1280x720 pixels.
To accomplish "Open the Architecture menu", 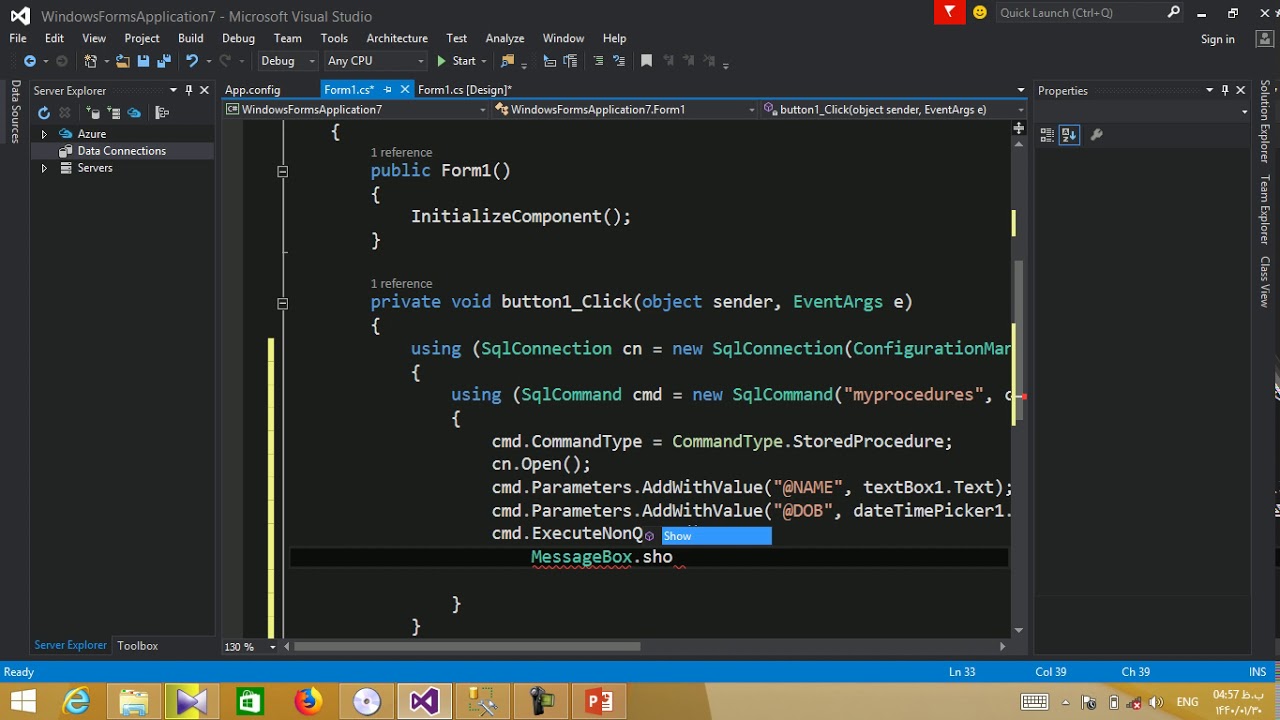I will [397, 38].
